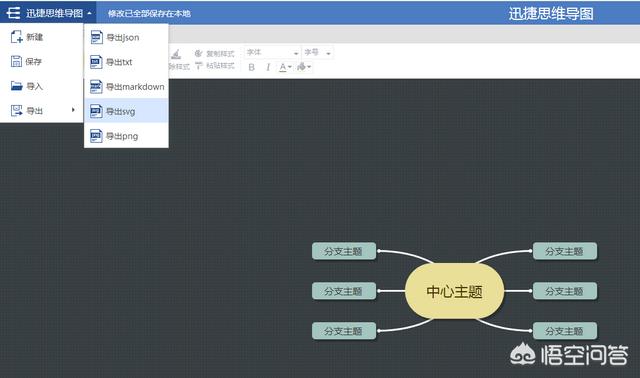640x378 pixels.
Task: Open the 字号 font size dropdown
Action: (x=318, y=53)
